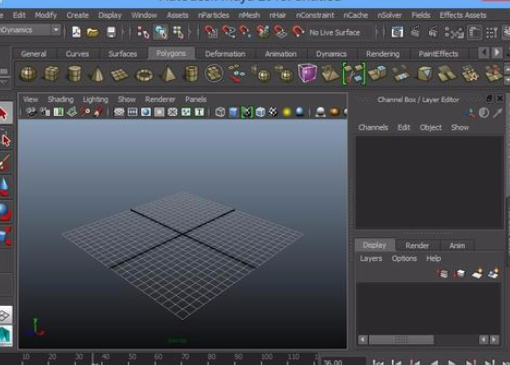This screenshot has width=510, height=365.
Task: Create a polygon cylinder from shelf
Action: tap(74, 74)
